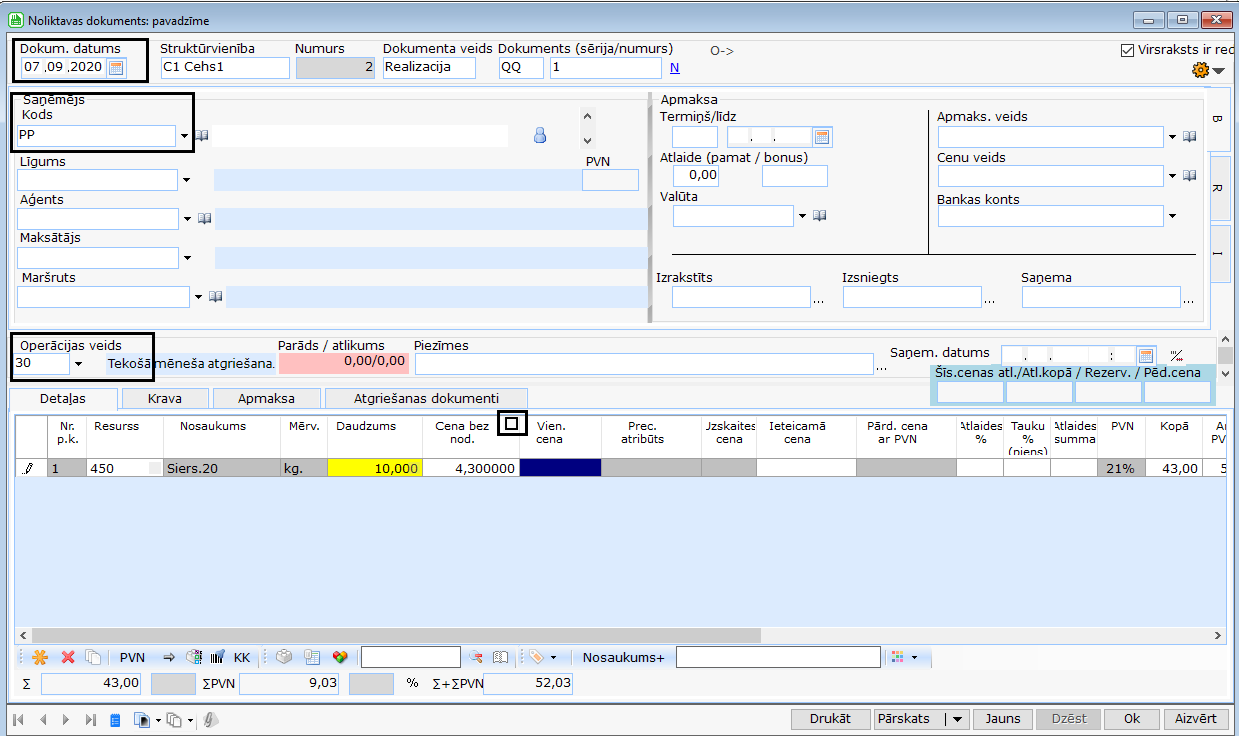Click the right arrow icon in the details toolbar
The image size is (1239, 736).
[x=169, y=657]
